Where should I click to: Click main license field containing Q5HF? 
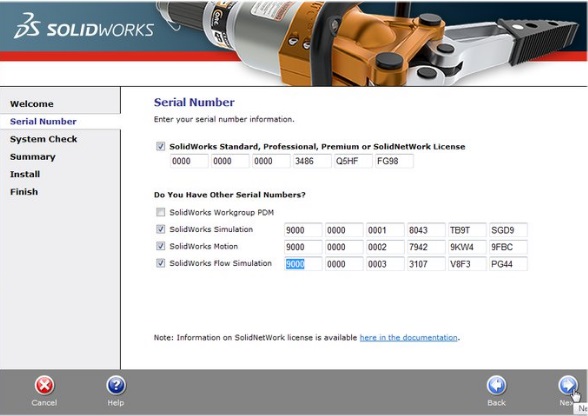click(353, 161)
